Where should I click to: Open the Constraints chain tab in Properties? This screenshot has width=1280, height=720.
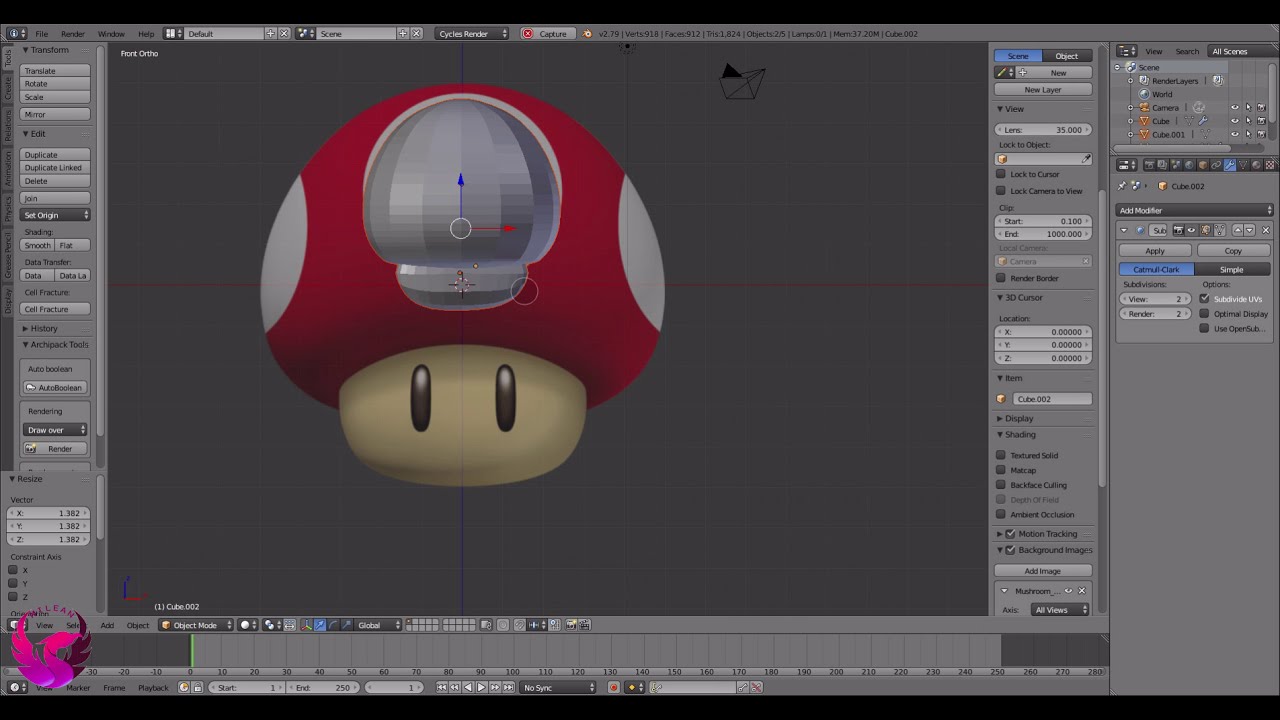[1216, 165]
